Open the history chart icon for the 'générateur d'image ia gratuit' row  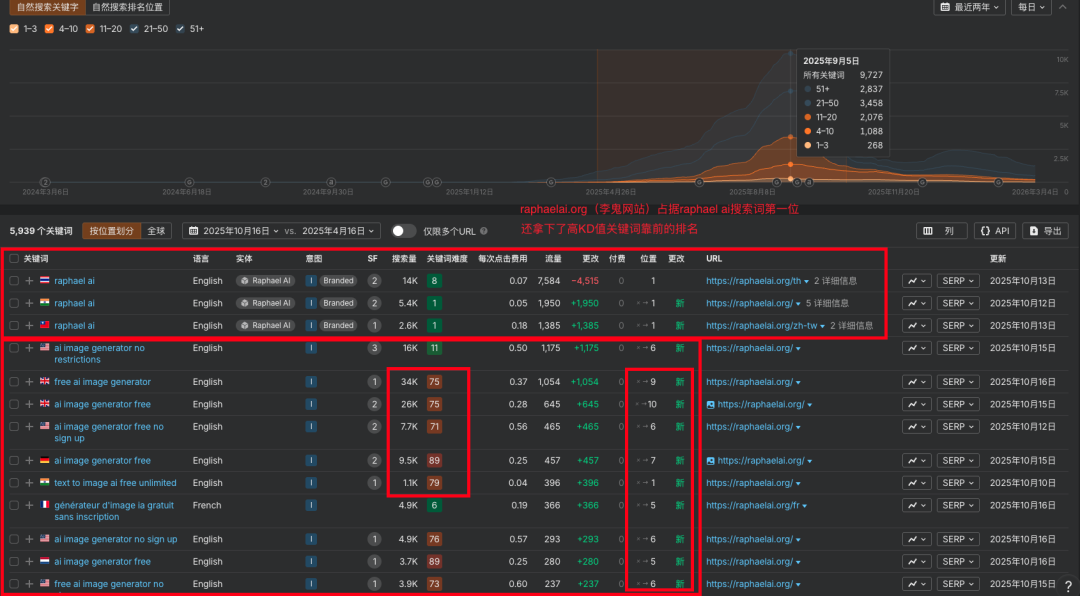tap(917, 505)
